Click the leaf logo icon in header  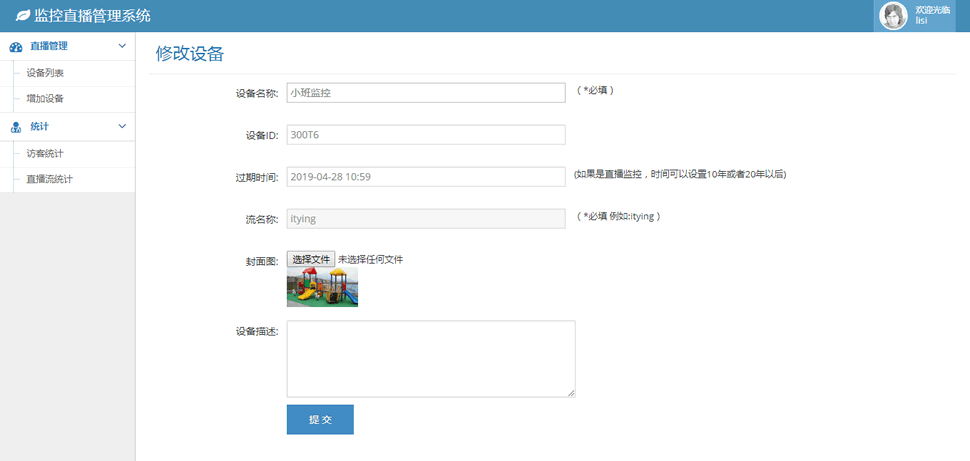[x=23, y=15]
